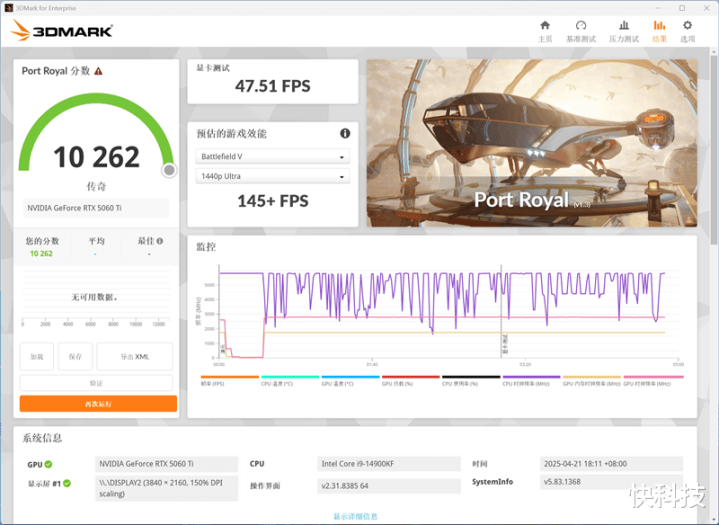Open 基准测试 benchmarks gauge icon
The width and height of the screenshot is (719, 525).
coord(581,26)
